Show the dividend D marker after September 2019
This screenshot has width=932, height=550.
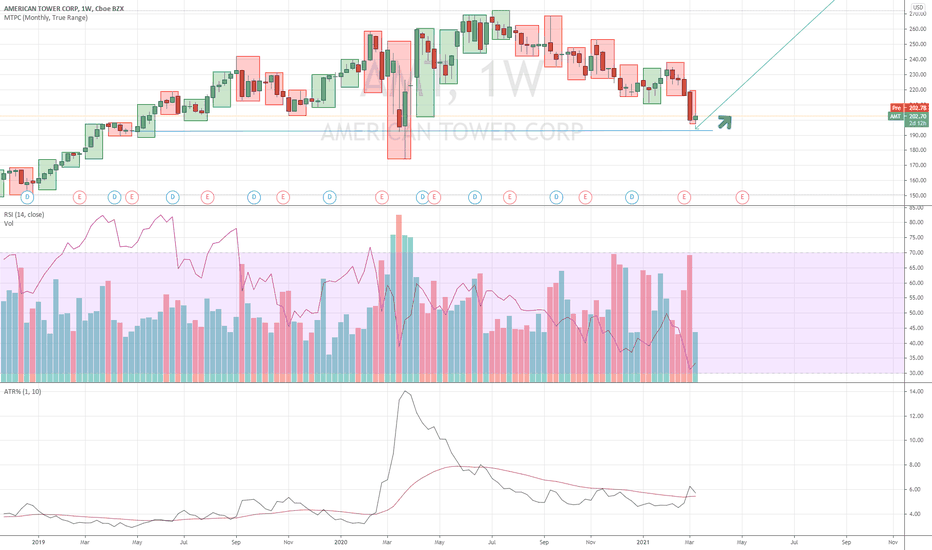coord(254,197)
